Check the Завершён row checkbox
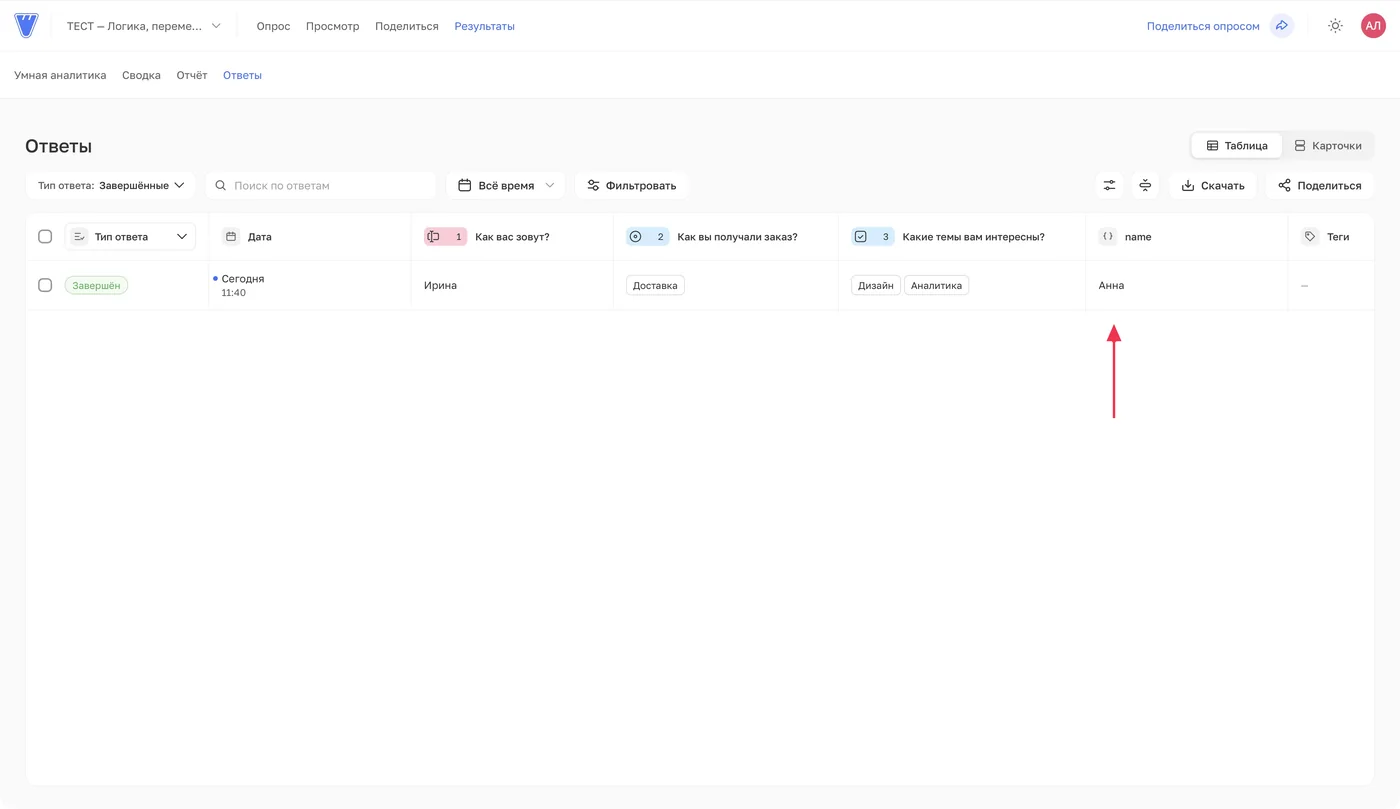Viewport: 1400px width, 809px height. 45,285
